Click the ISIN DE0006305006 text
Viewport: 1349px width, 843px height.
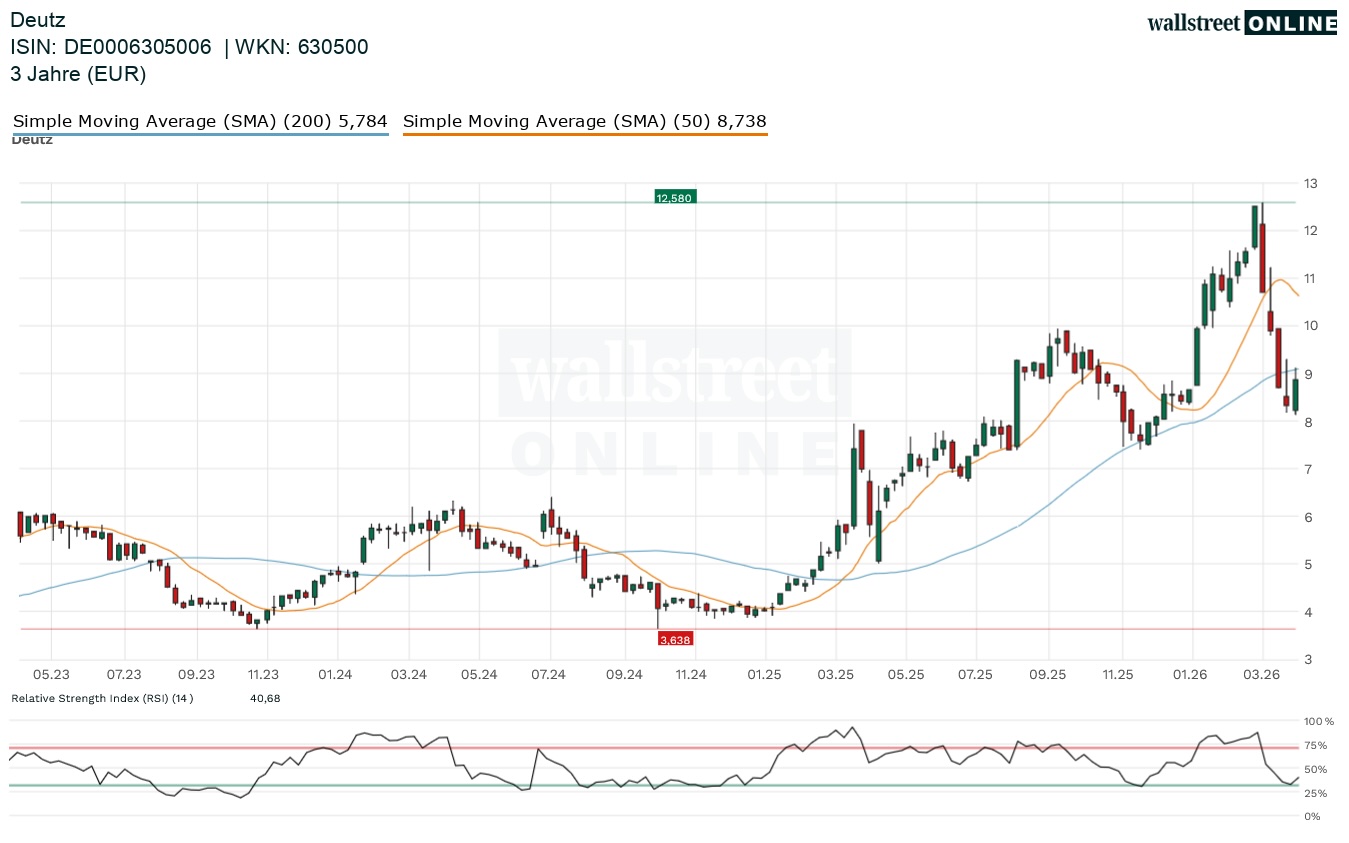111,47
